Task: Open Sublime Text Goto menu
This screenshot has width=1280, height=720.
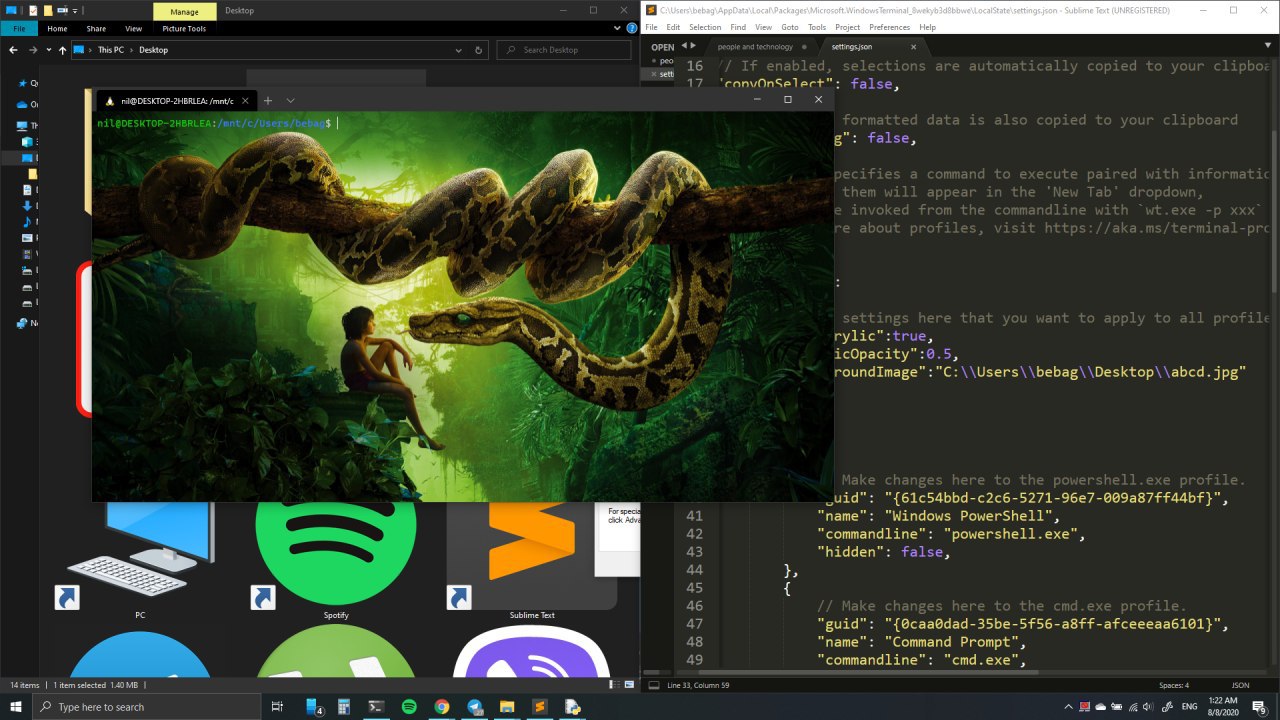Action: click(x=790, y=27)
